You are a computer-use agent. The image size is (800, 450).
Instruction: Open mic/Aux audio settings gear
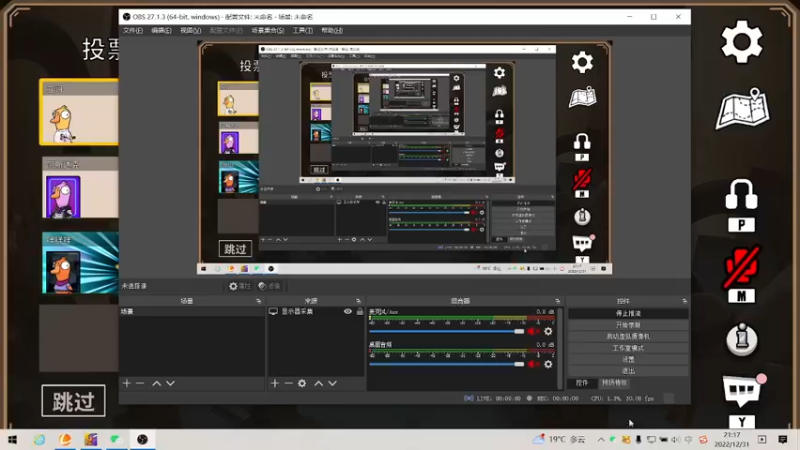pyautogui.click(x=548, y=332)
